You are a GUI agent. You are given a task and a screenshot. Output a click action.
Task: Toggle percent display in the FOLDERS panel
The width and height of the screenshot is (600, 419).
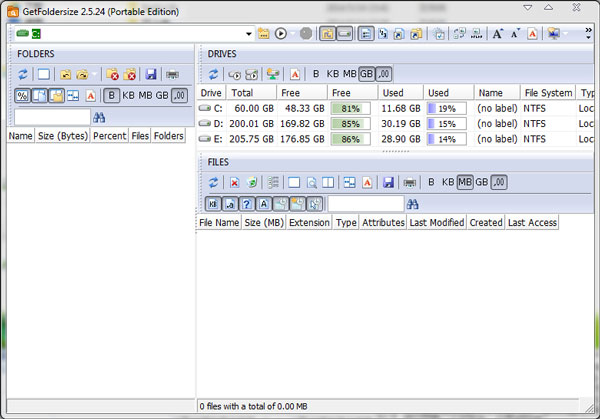point(22,95)
